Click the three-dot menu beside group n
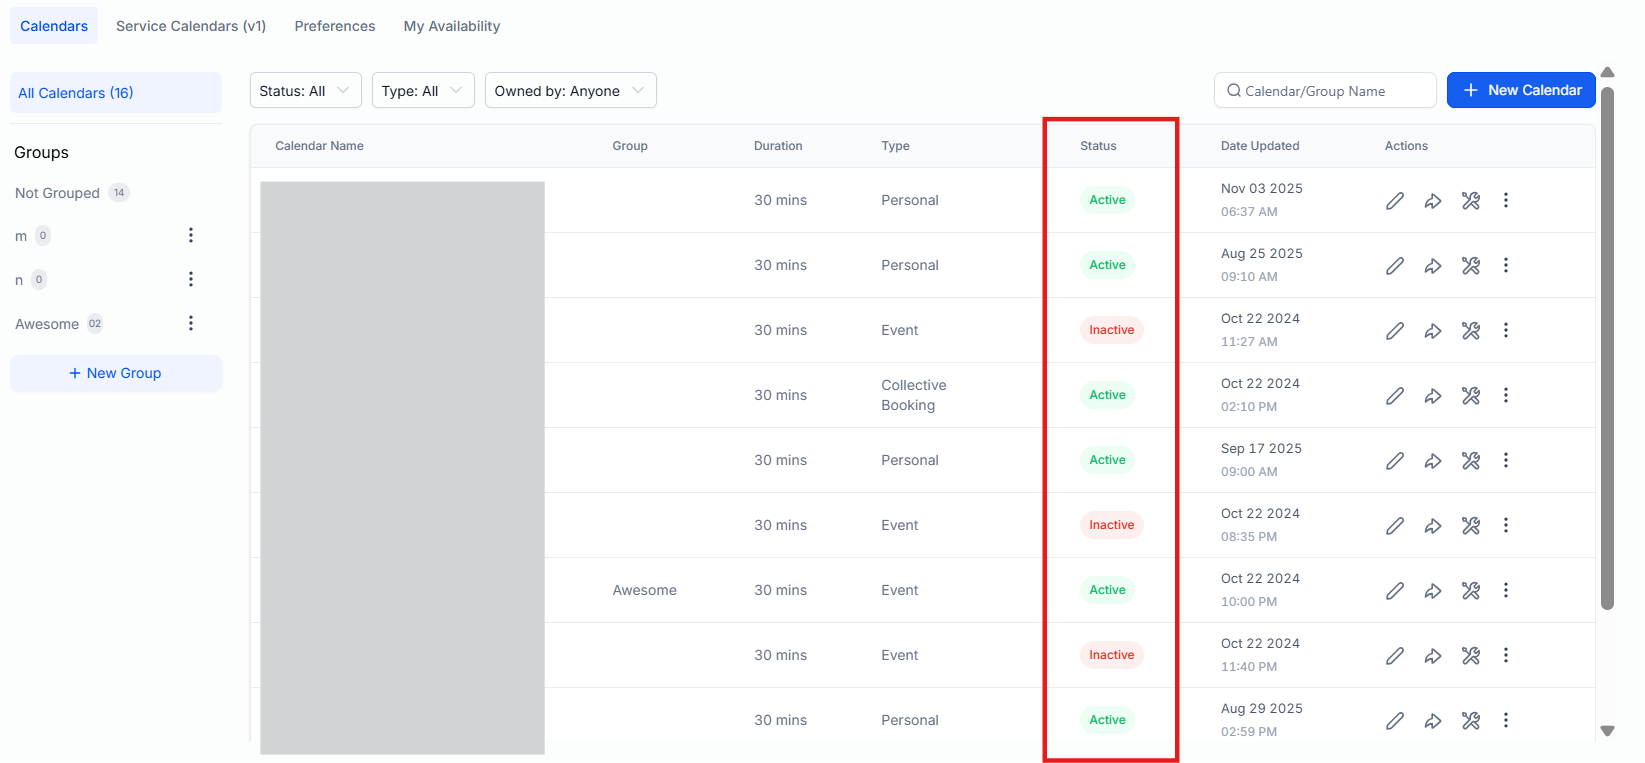The width and height of the screenshot is (1645, 763). click(x=191, y=279)
